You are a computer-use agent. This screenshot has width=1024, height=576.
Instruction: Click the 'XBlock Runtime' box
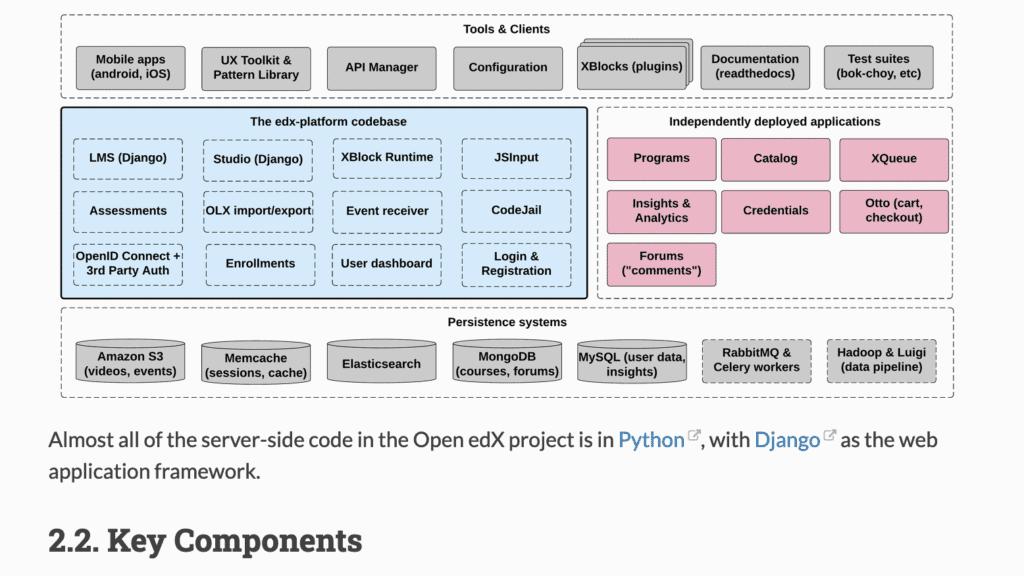387,158
